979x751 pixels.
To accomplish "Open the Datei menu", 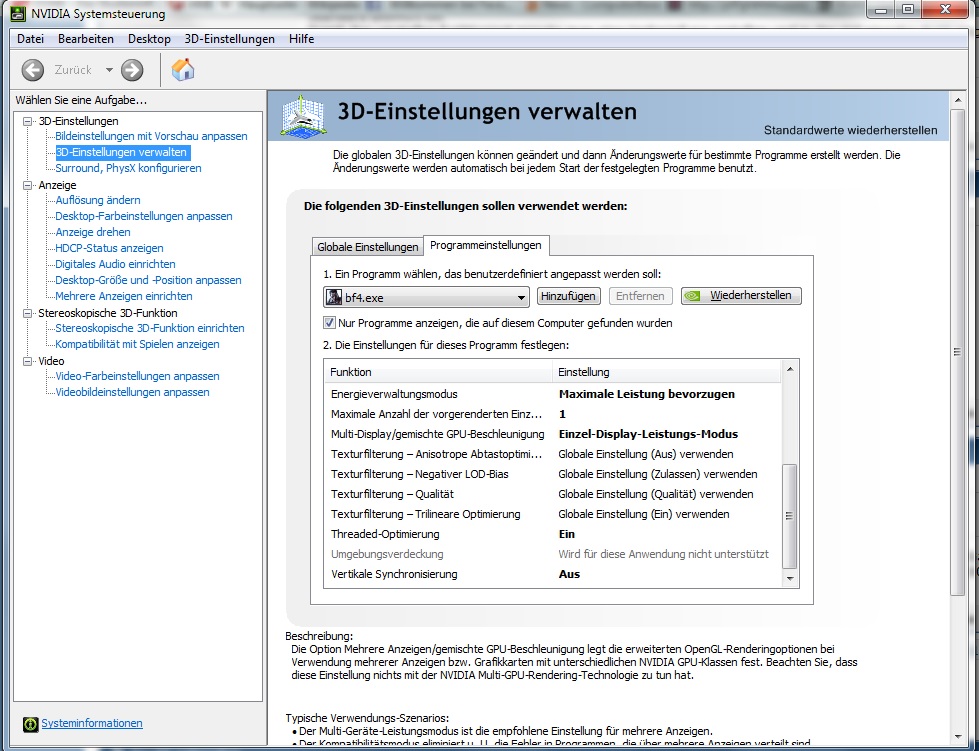I will 31,39.
